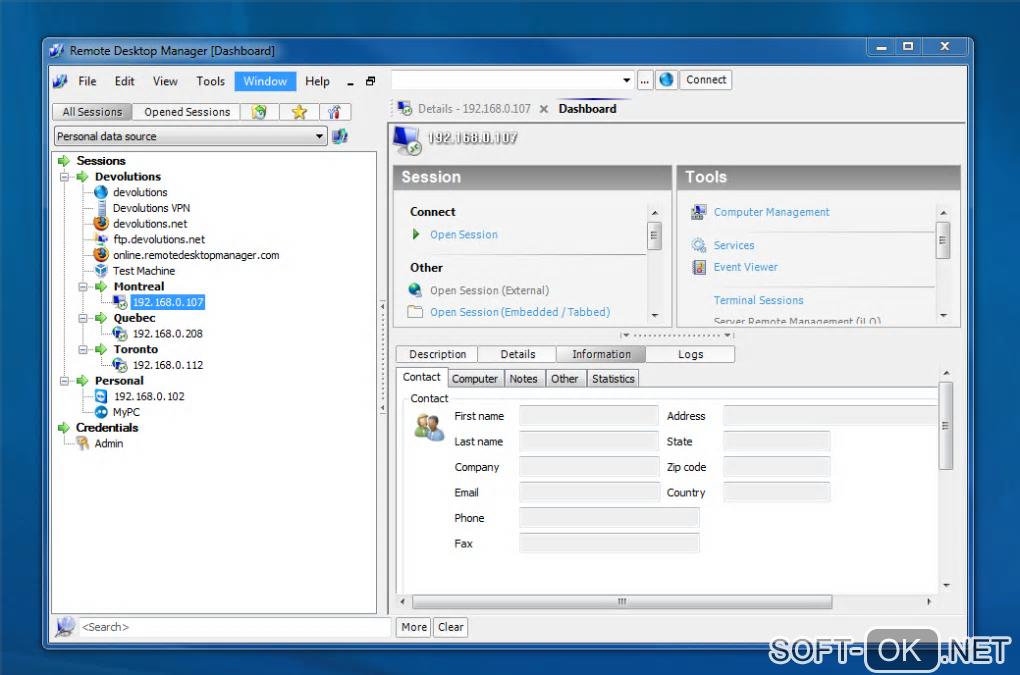Click the Admin credentials key icon
The width and height of the screenshot is (1020, 675).
(83, 443)
